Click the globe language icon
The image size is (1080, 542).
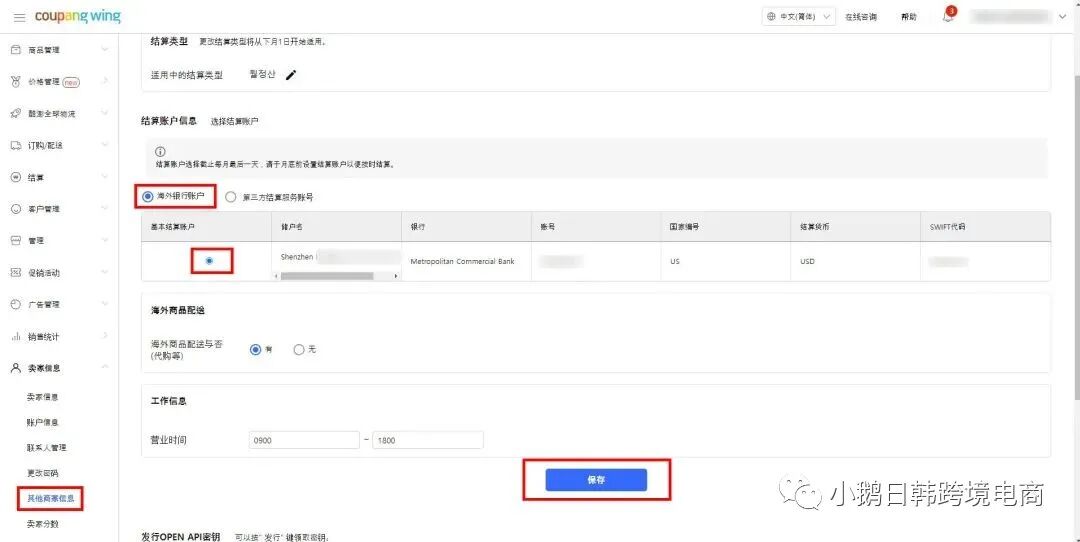pos(771,17)
